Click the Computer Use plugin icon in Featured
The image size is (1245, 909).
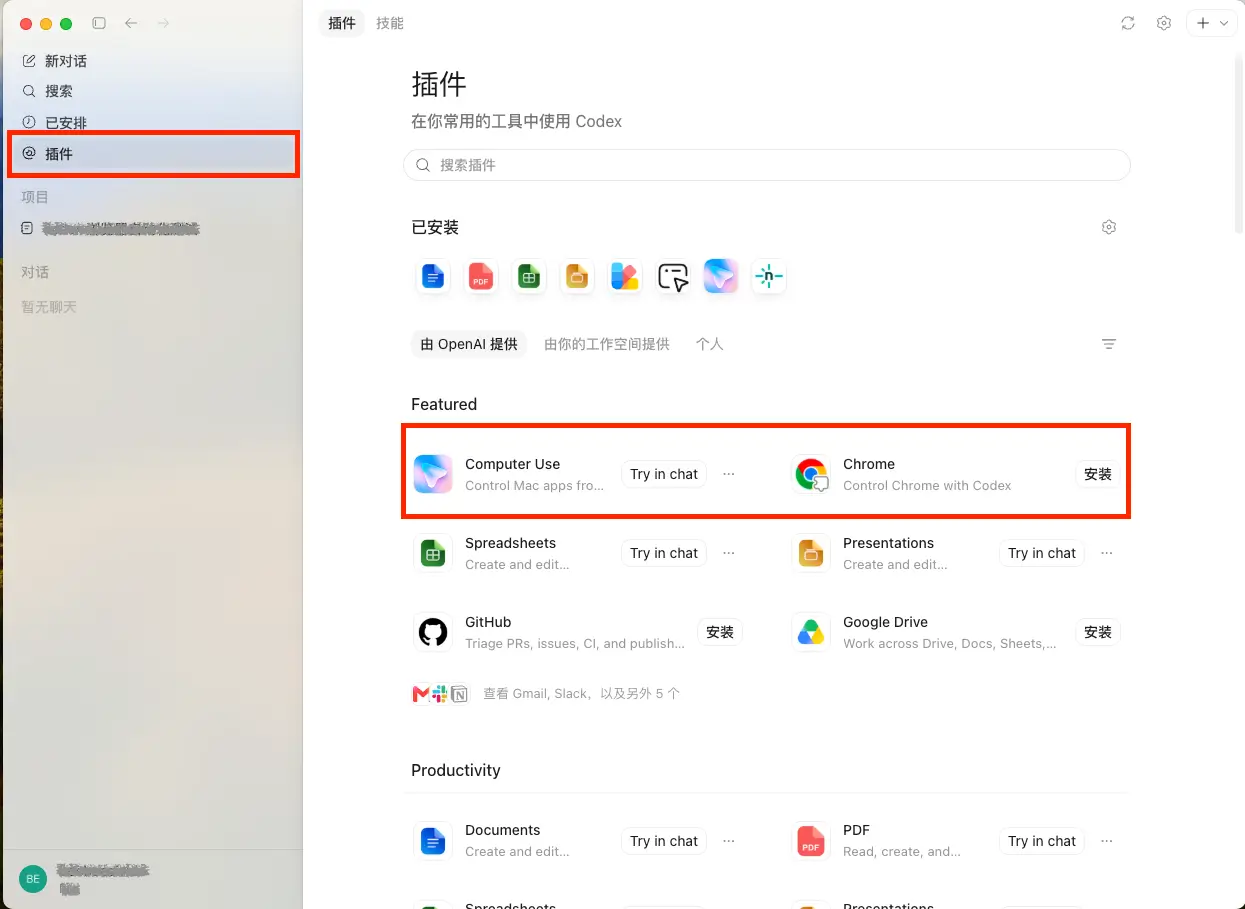click(433, 474)
